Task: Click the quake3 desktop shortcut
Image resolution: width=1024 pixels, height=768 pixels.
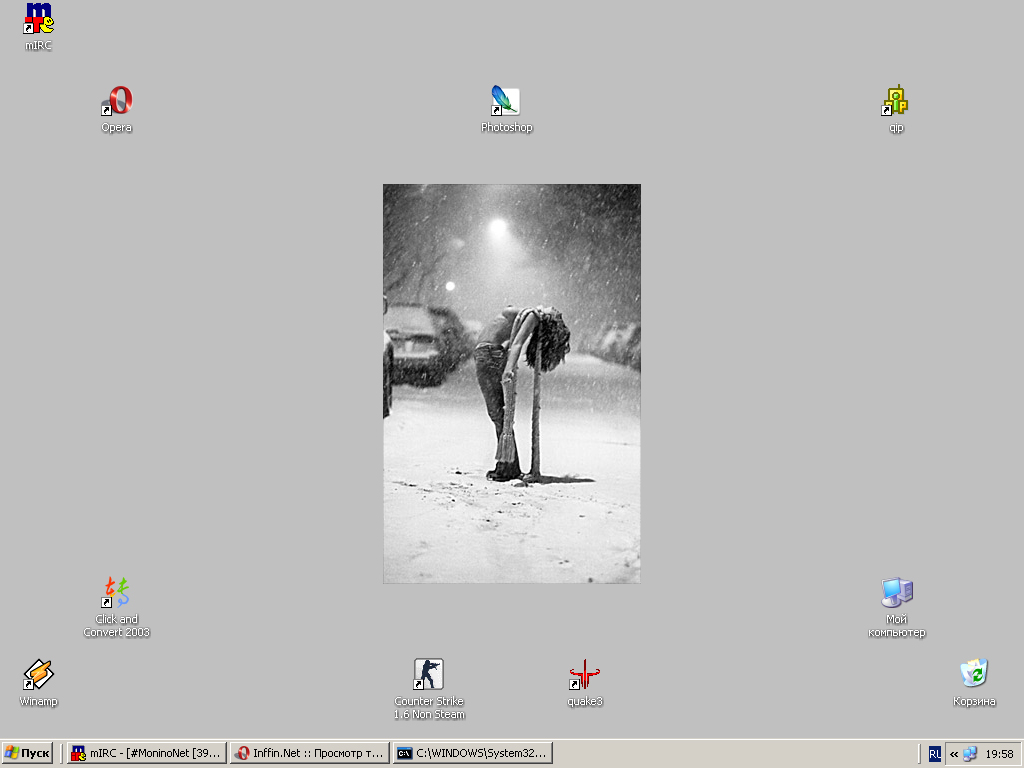Action: [x=585, y=676]
